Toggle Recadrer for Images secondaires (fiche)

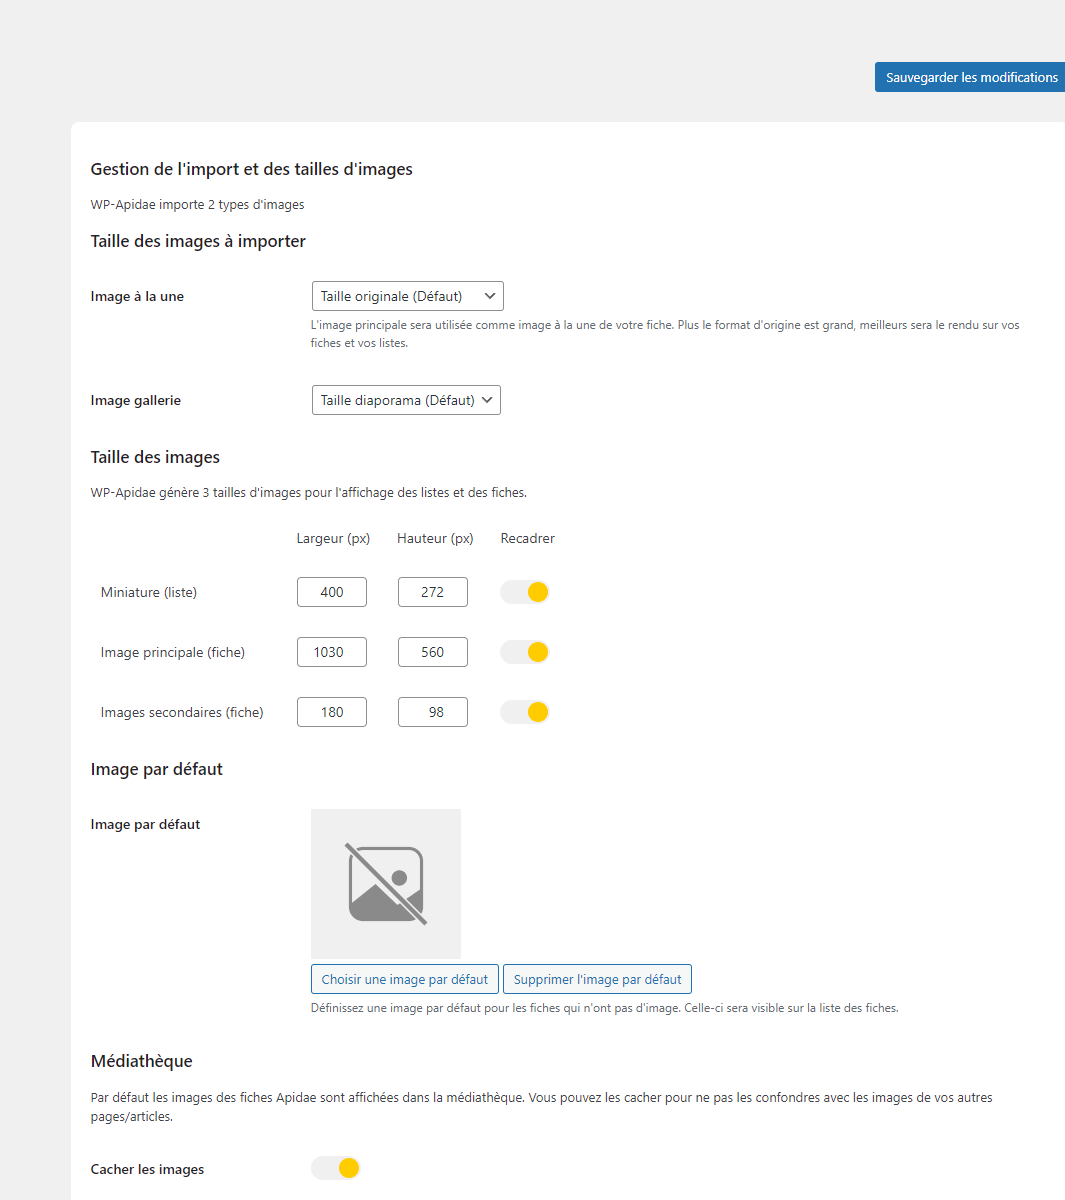click(525, 712)
